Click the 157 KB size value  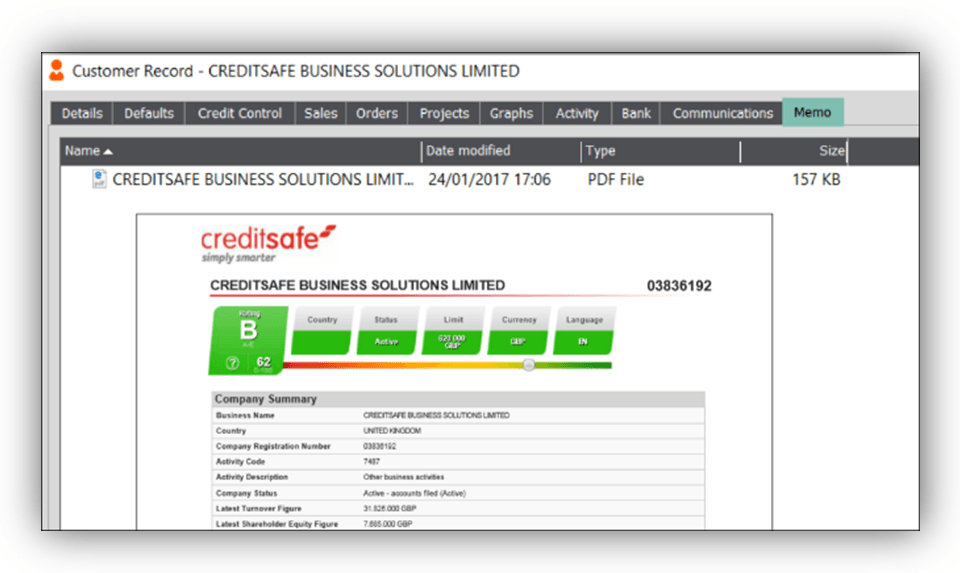pyautogui.click(x=816, y=179)
